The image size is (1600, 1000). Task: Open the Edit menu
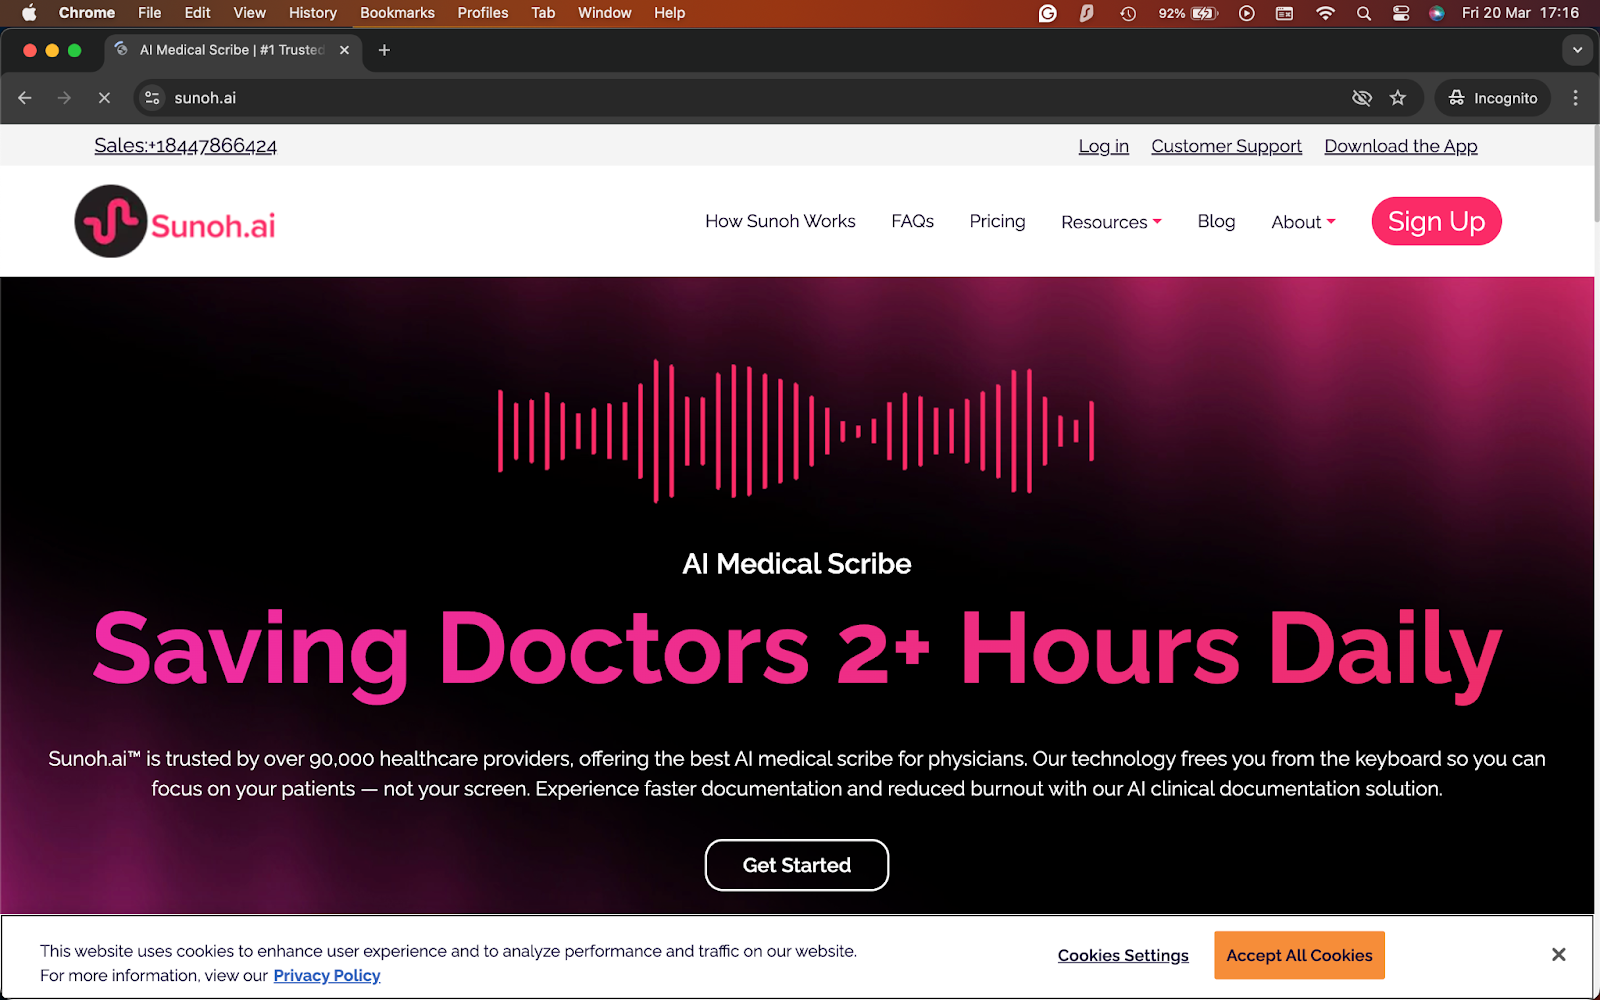click(x=197, y=13)
